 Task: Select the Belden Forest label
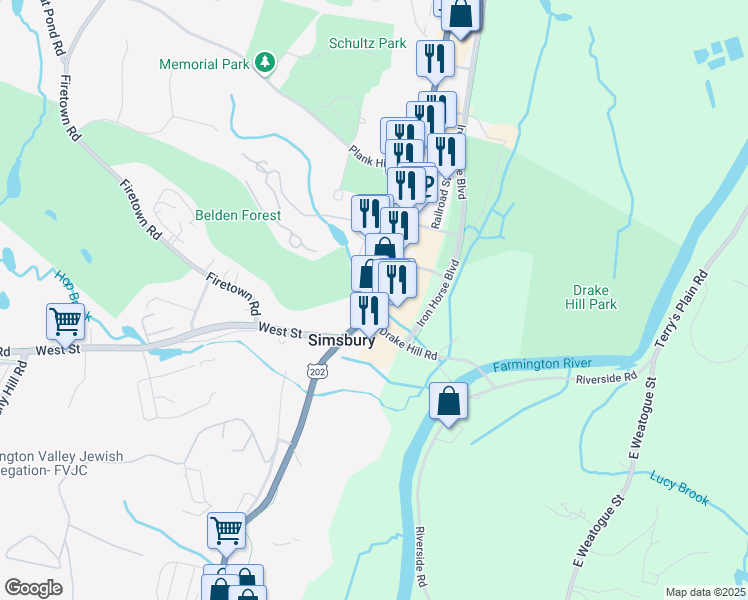(238, 215)
